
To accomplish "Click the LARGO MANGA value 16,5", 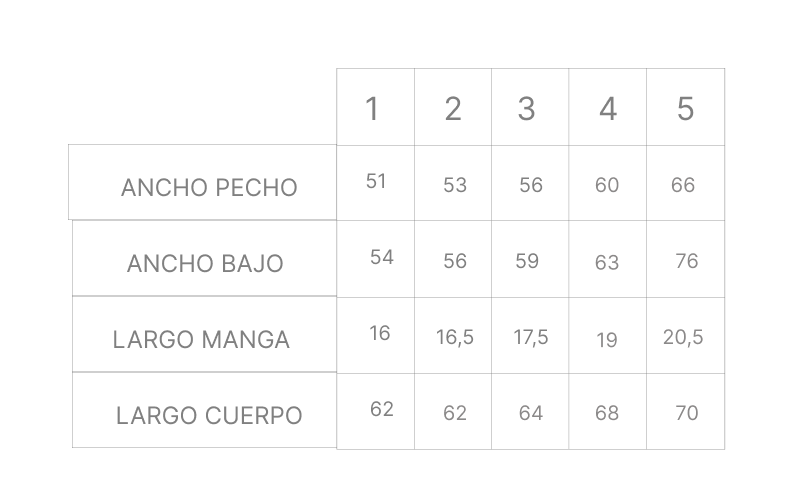I will tap(455, 338).
